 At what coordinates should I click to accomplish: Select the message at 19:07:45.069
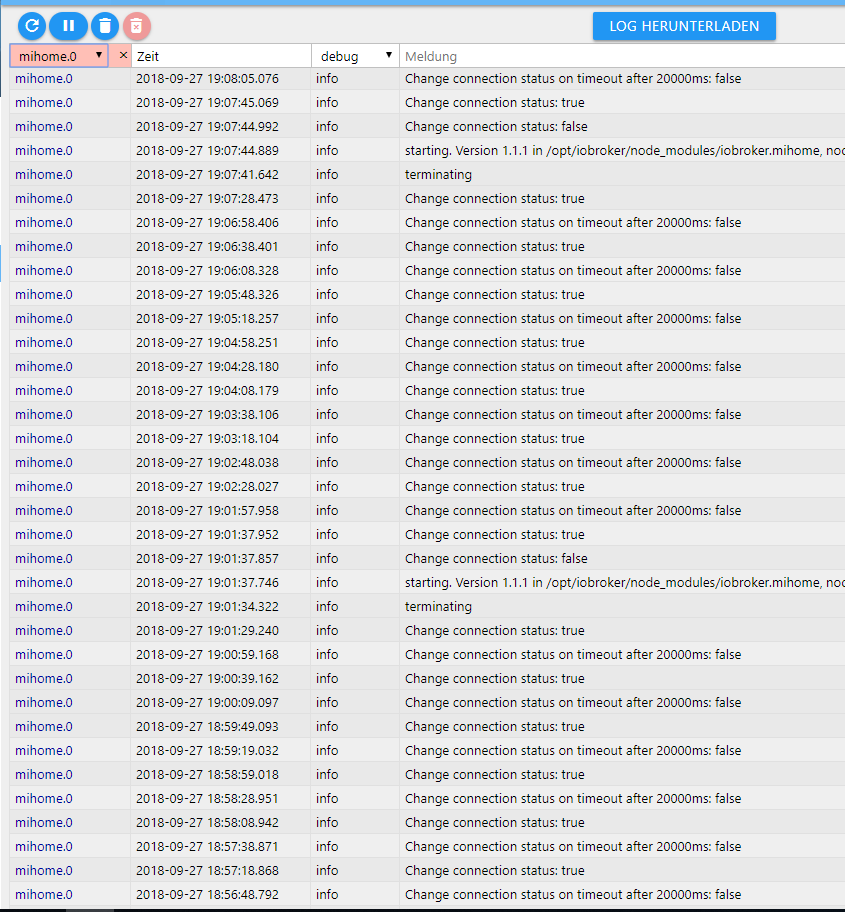click(494, 102)
